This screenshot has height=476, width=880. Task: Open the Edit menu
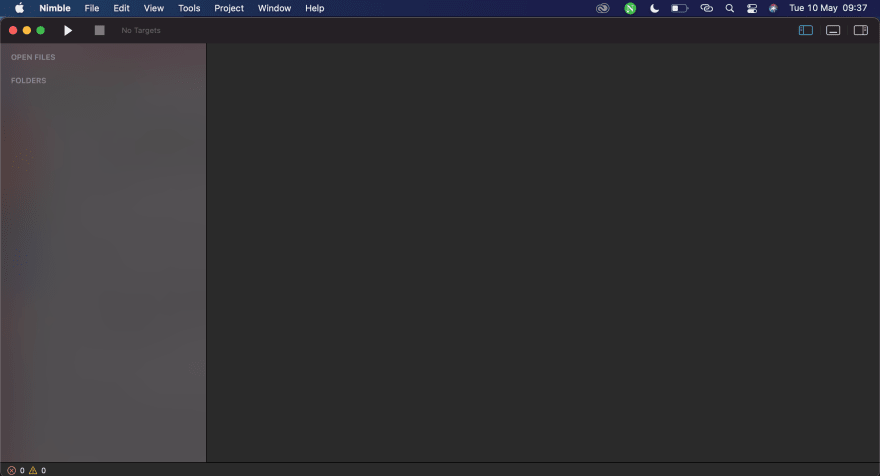click(x=121, y=8)
